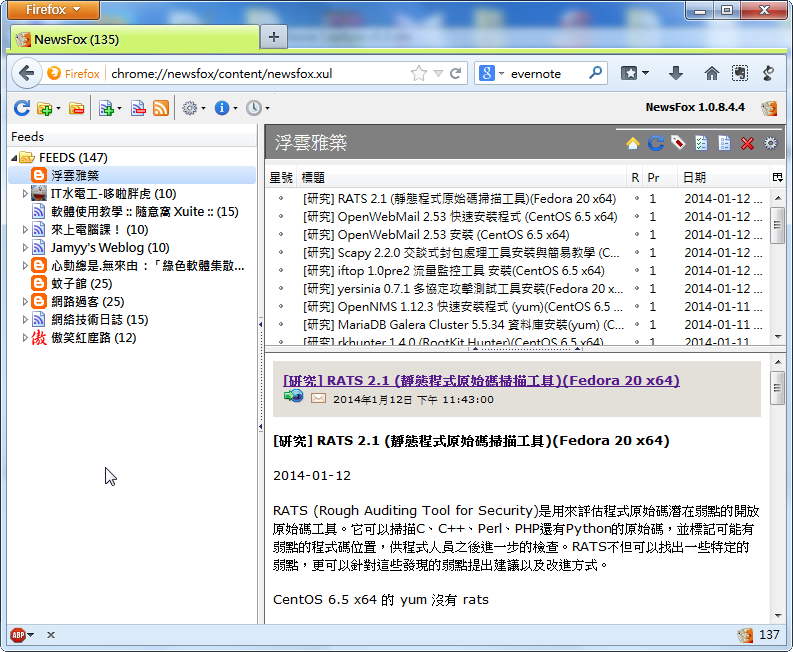Click the delete folder icon
The image size is (793, 652).
click(76, 108)
